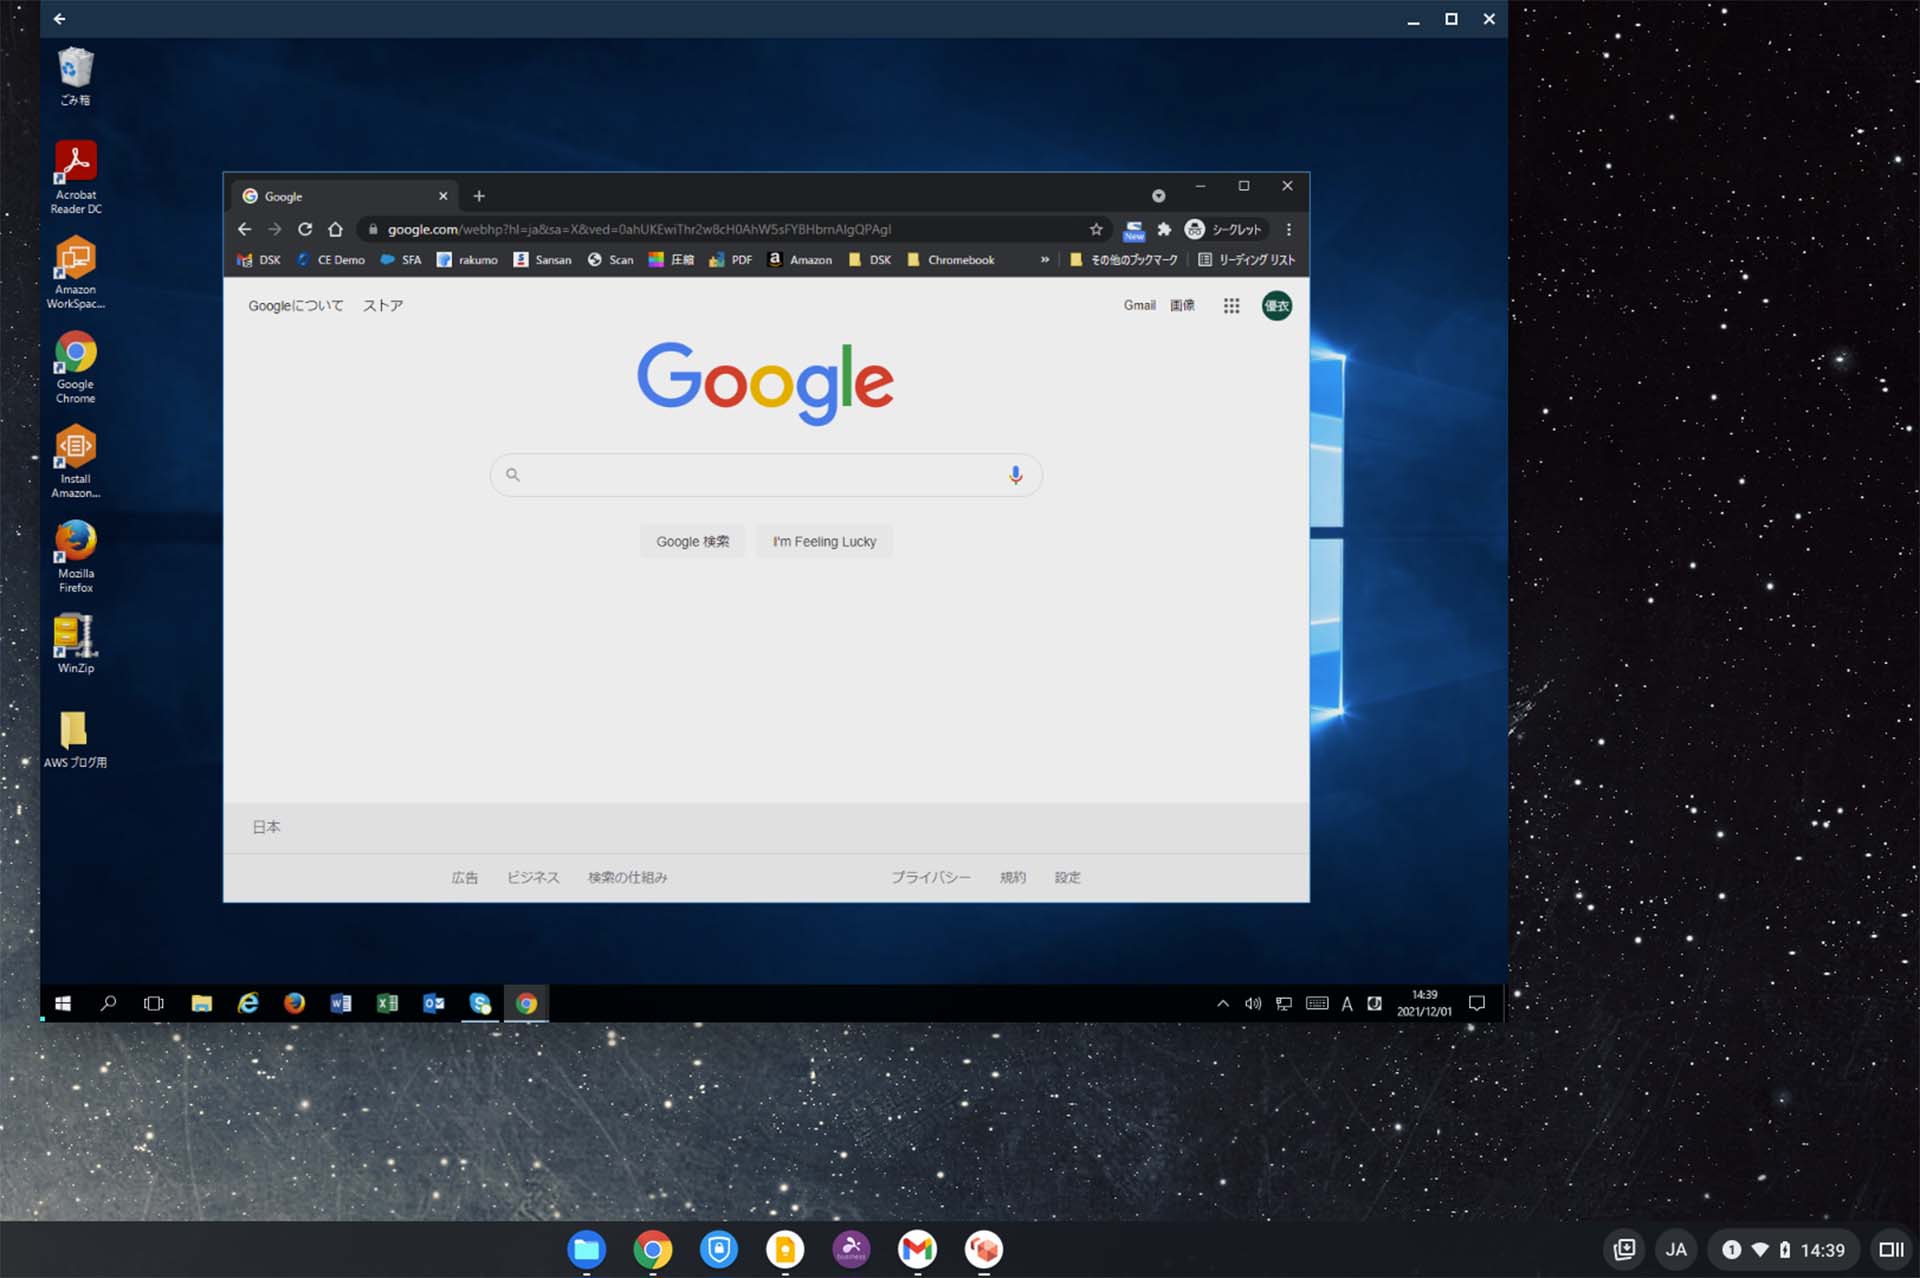This screenshot has height=1278, width=1920.
Task: Click the Windows Start button
Action: [x=62, y=1003]
